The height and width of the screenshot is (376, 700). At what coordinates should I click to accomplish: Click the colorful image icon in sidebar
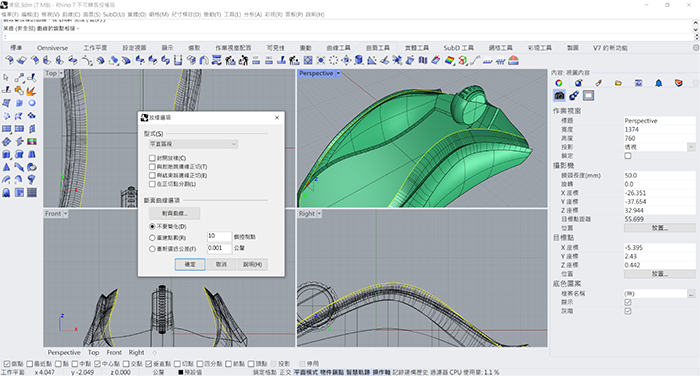pyautogui.click(x=32, y=142)
